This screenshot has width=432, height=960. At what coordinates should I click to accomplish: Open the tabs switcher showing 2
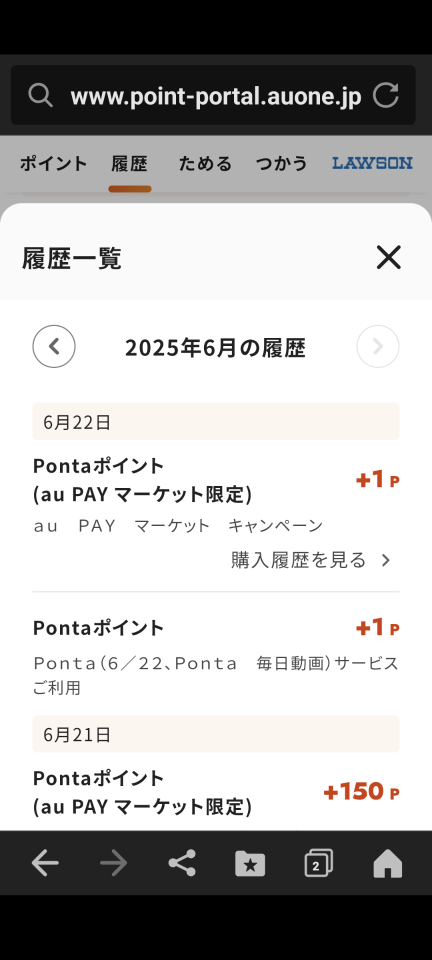click(x=319, y=863)
